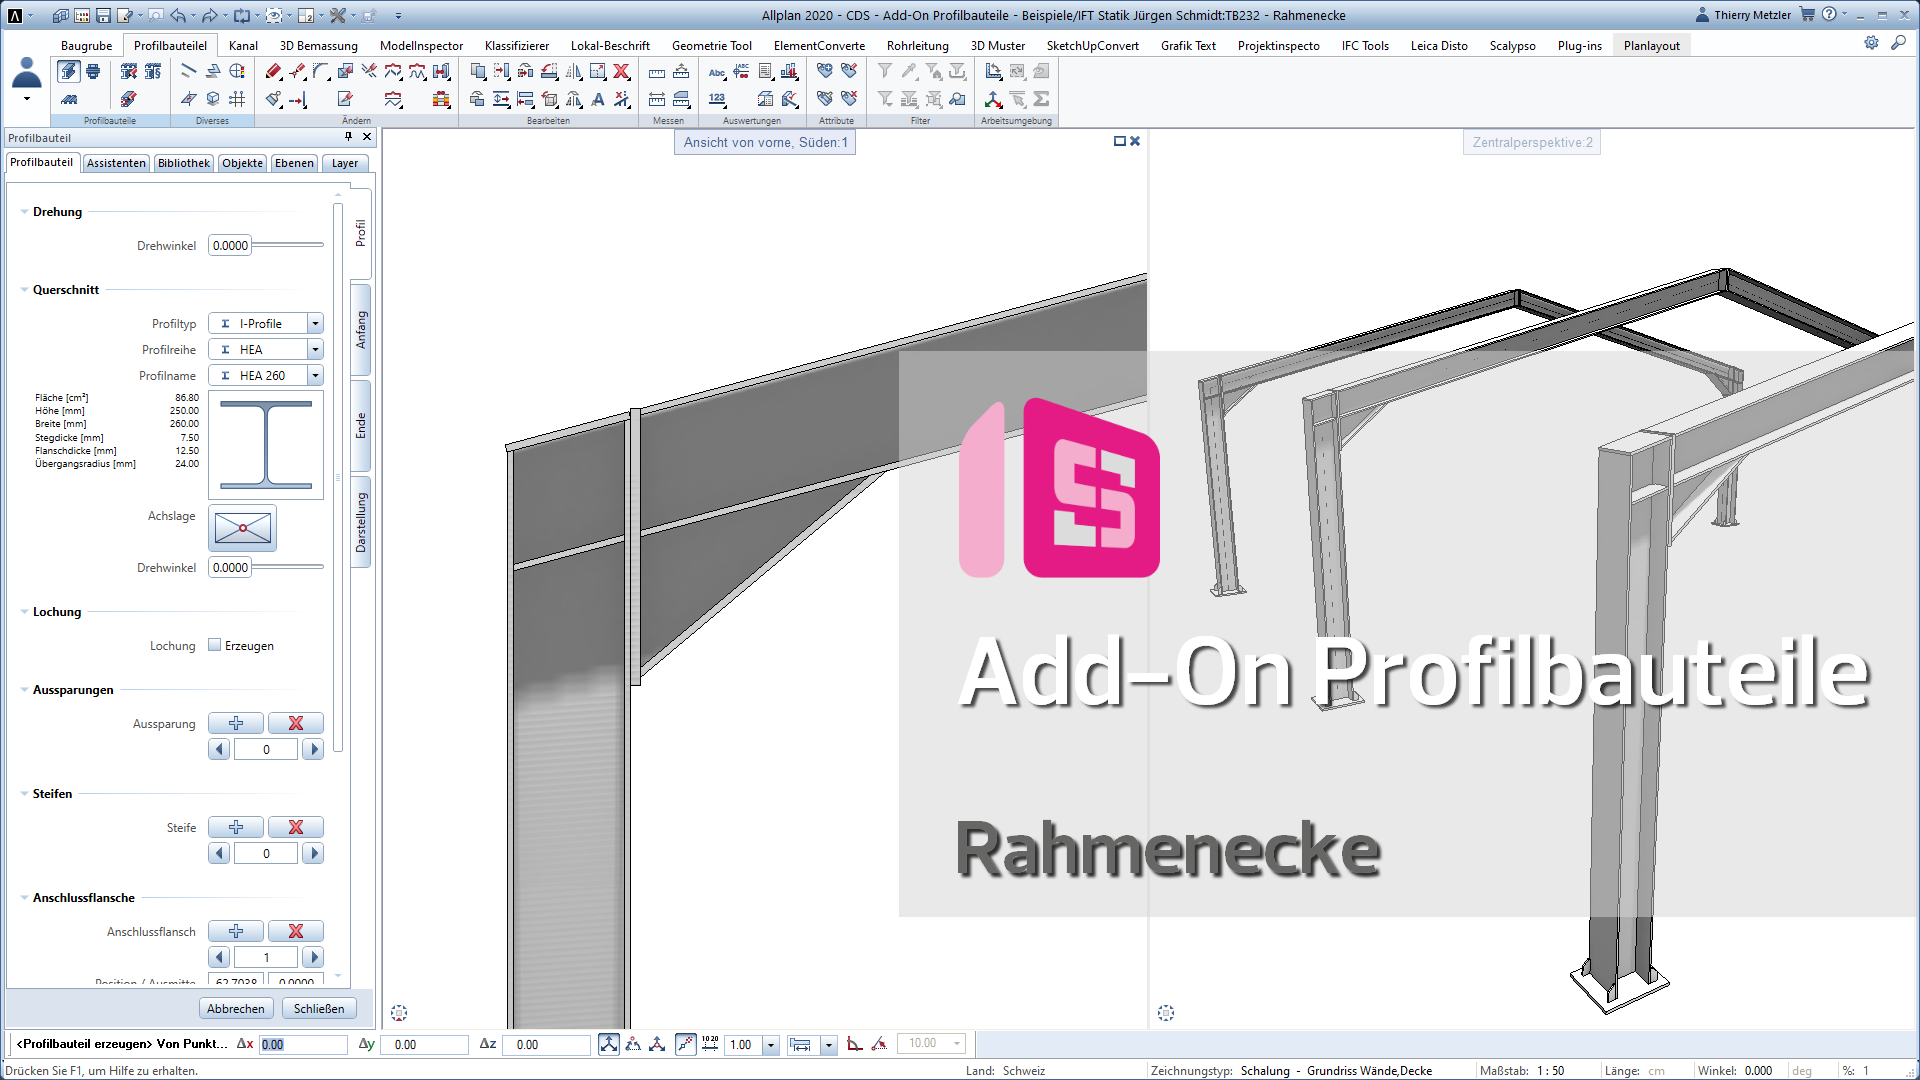Screen dimensions: 1920x1080
Task: Collapse the Querschnitt section
Action: 23,289
